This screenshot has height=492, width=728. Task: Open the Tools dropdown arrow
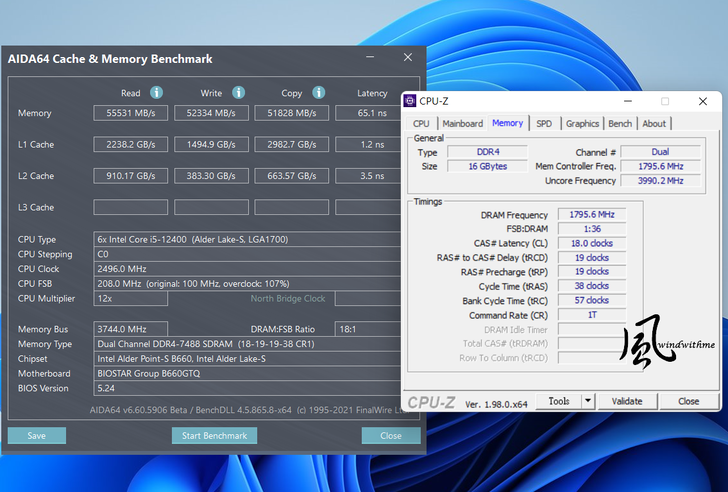[588, 401]
